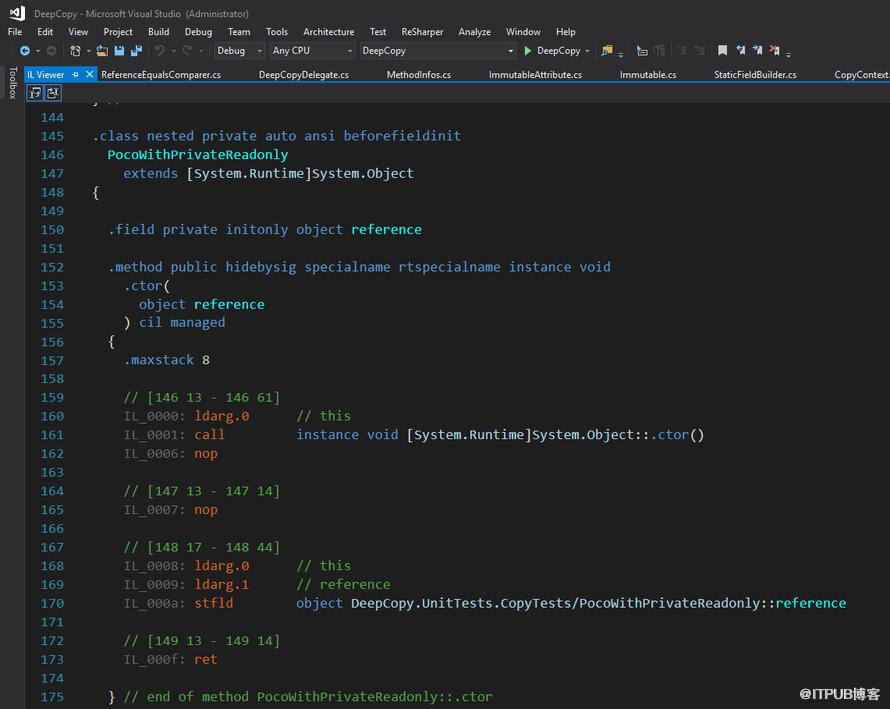Click line number 150 in the gutter
The height and width of the screenshot is (709, 890).
52,230
